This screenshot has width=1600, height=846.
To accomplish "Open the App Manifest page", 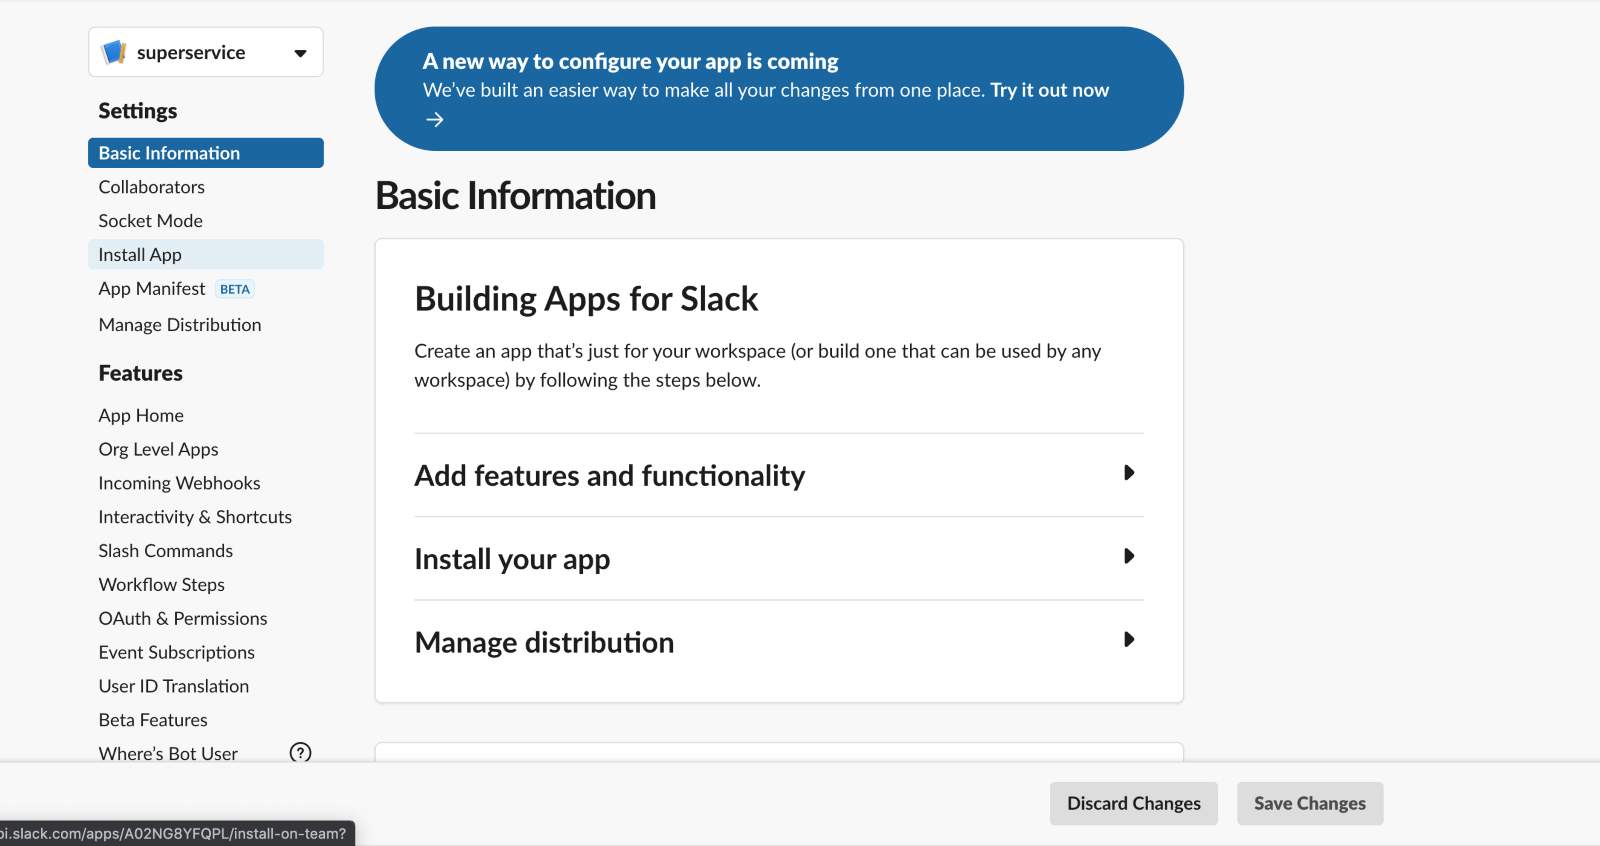I will point(152,289).
